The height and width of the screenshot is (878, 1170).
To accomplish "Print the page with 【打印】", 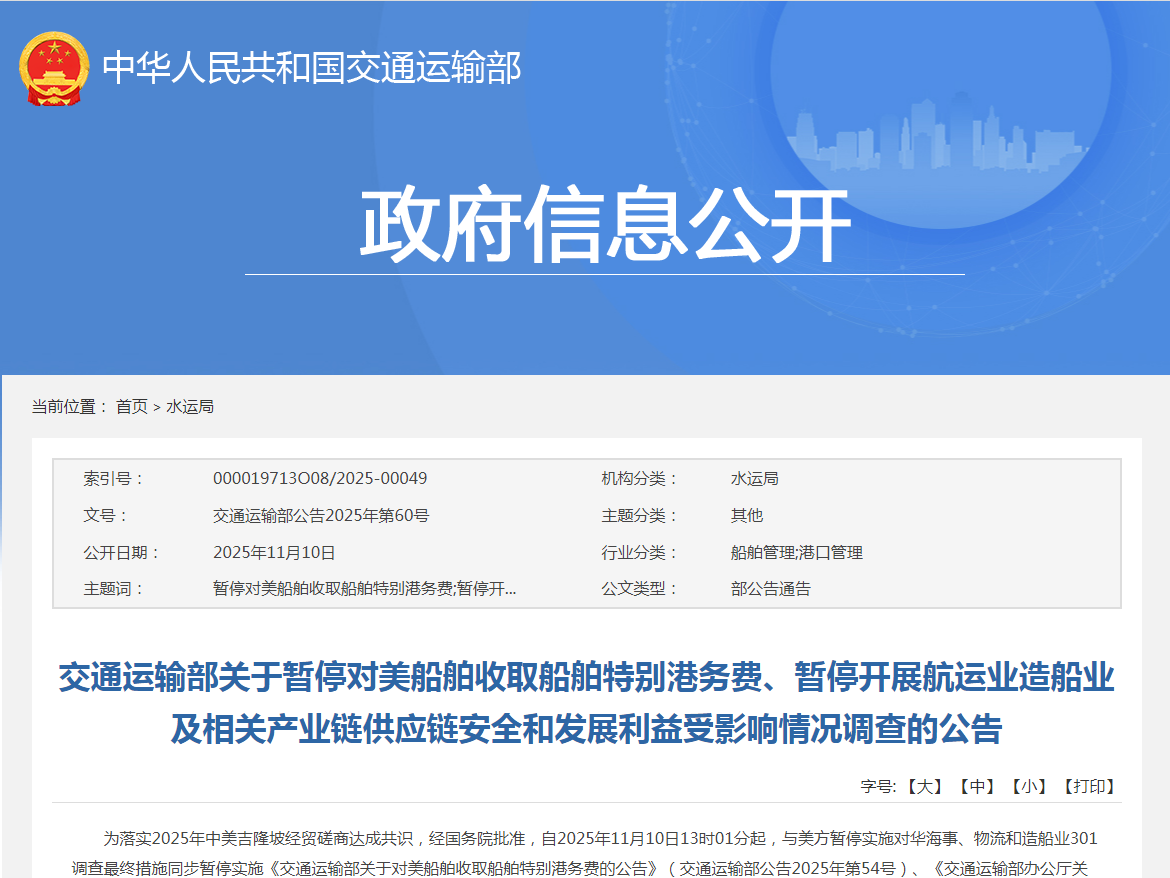I will (1089, 786).
